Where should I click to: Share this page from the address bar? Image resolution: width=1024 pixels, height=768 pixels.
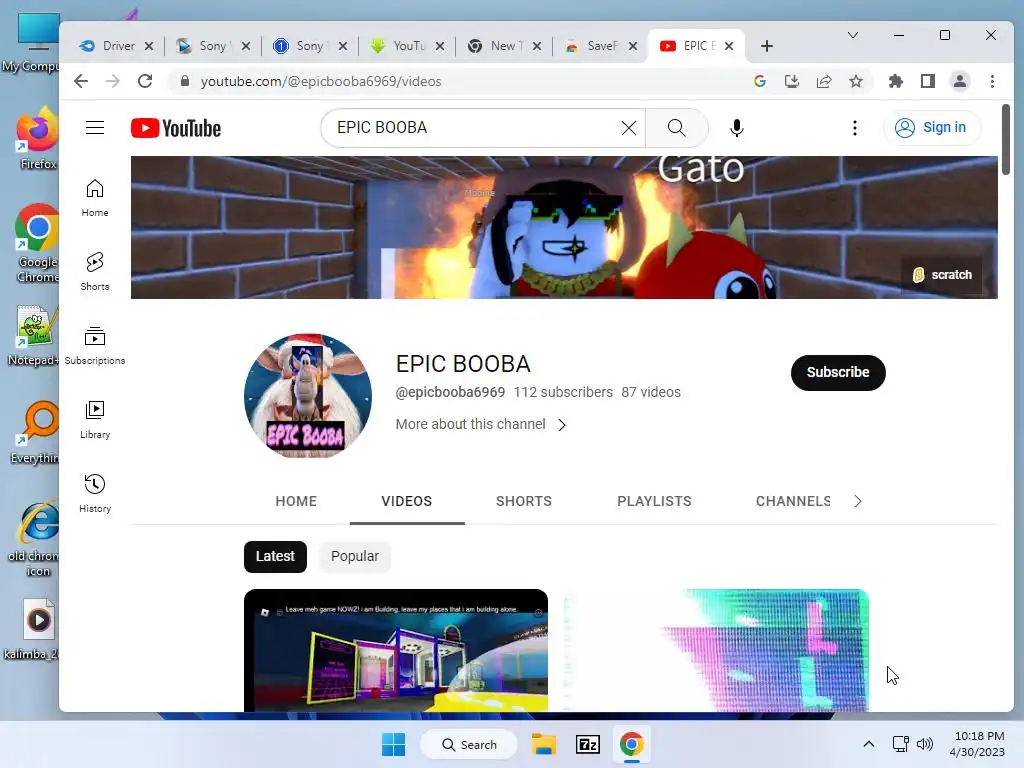pos(824,81)
